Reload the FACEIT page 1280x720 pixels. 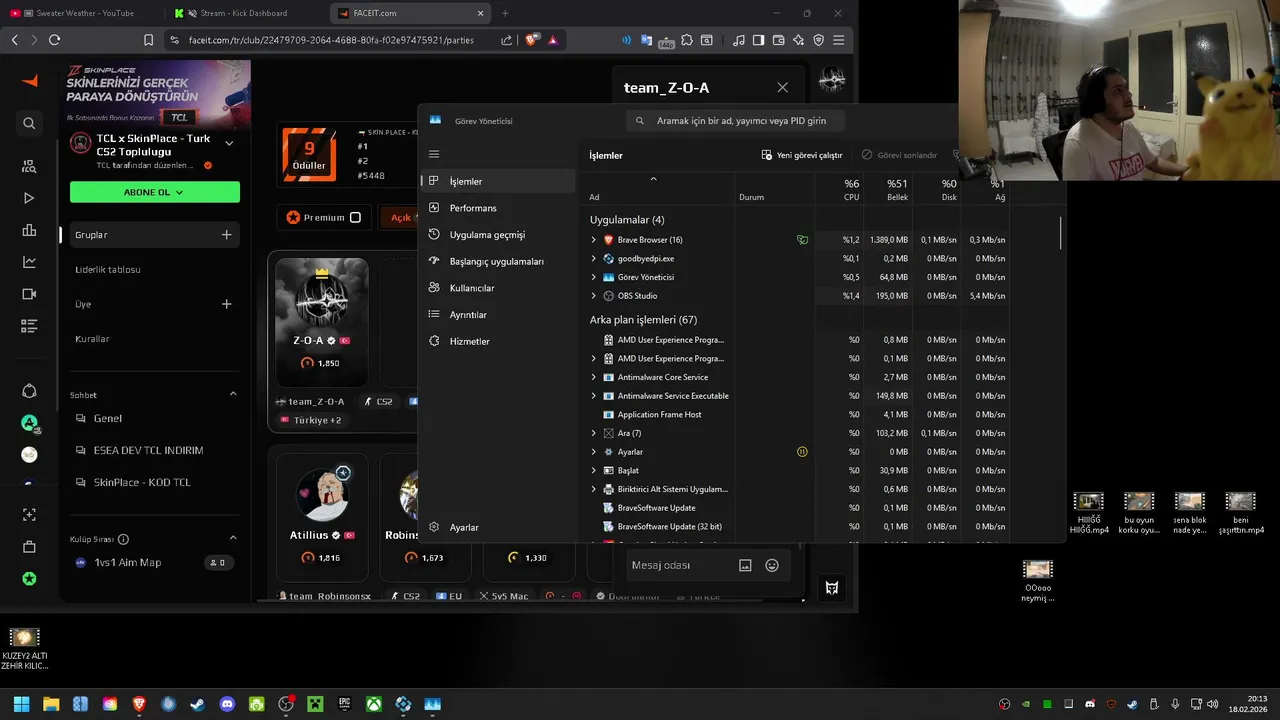click(x=54, y=40)
